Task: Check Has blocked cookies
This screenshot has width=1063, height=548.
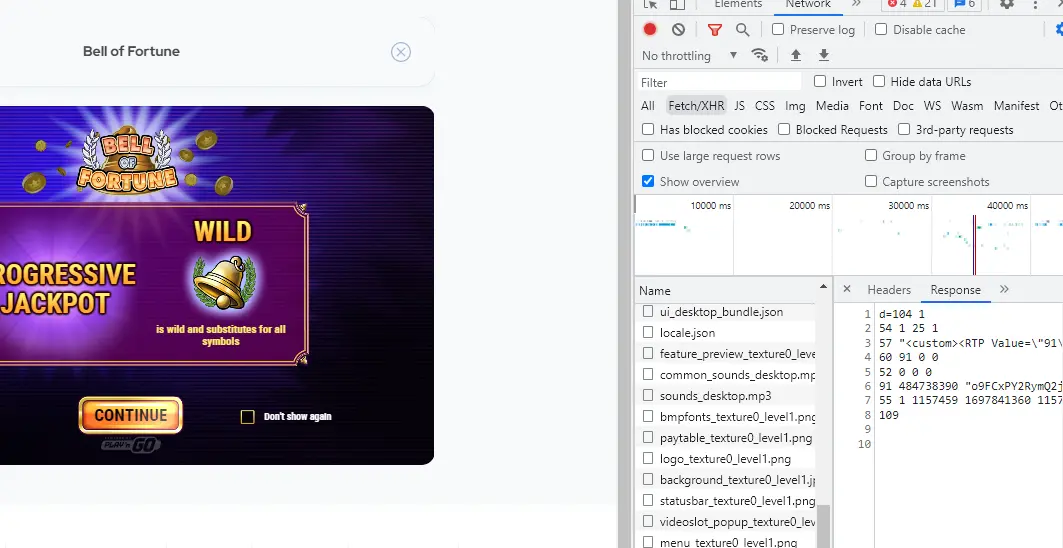Action: coord(648,129)
